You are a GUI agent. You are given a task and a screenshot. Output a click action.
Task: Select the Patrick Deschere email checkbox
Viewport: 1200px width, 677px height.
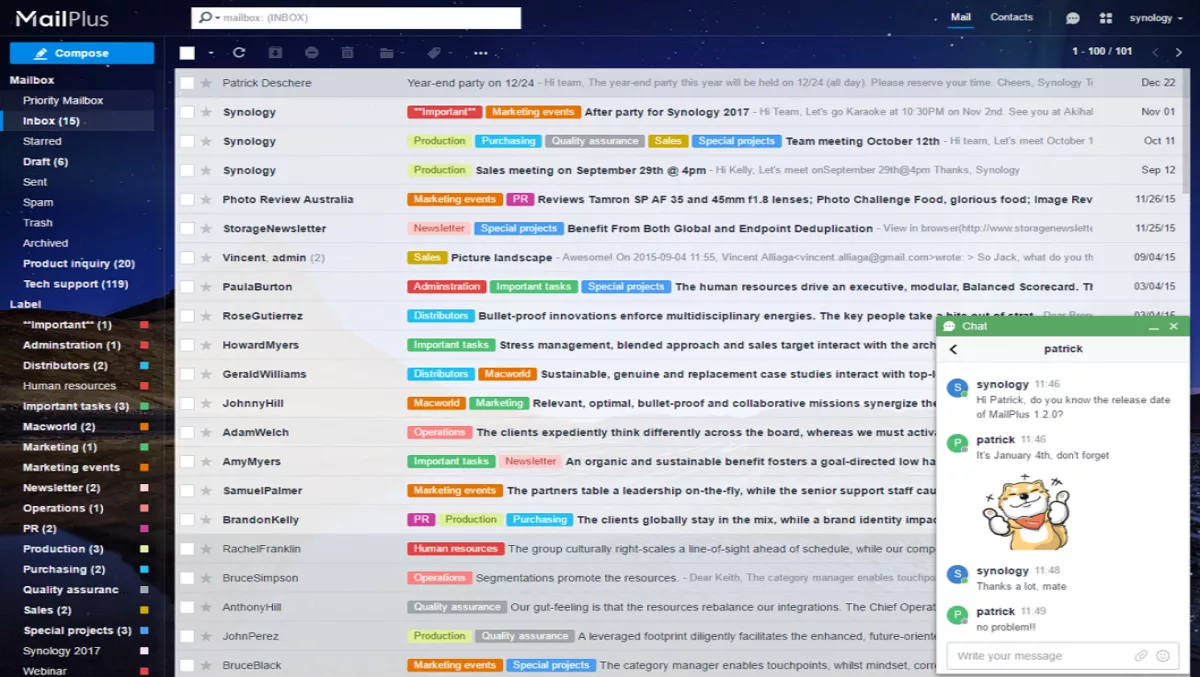pos(187,83)
